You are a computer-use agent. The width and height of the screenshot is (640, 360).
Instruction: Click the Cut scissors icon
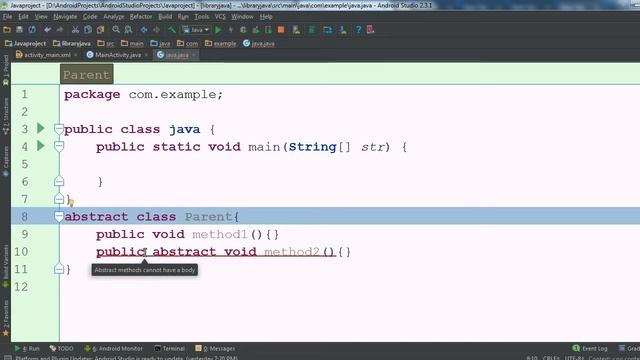click(75, 30)
